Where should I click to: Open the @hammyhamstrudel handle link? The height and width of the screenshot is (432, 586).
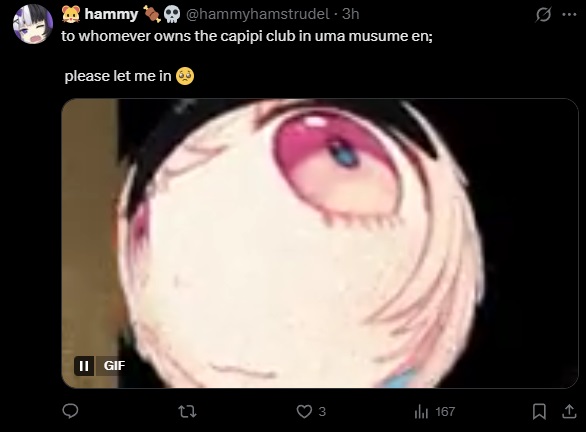coord(257,14)
